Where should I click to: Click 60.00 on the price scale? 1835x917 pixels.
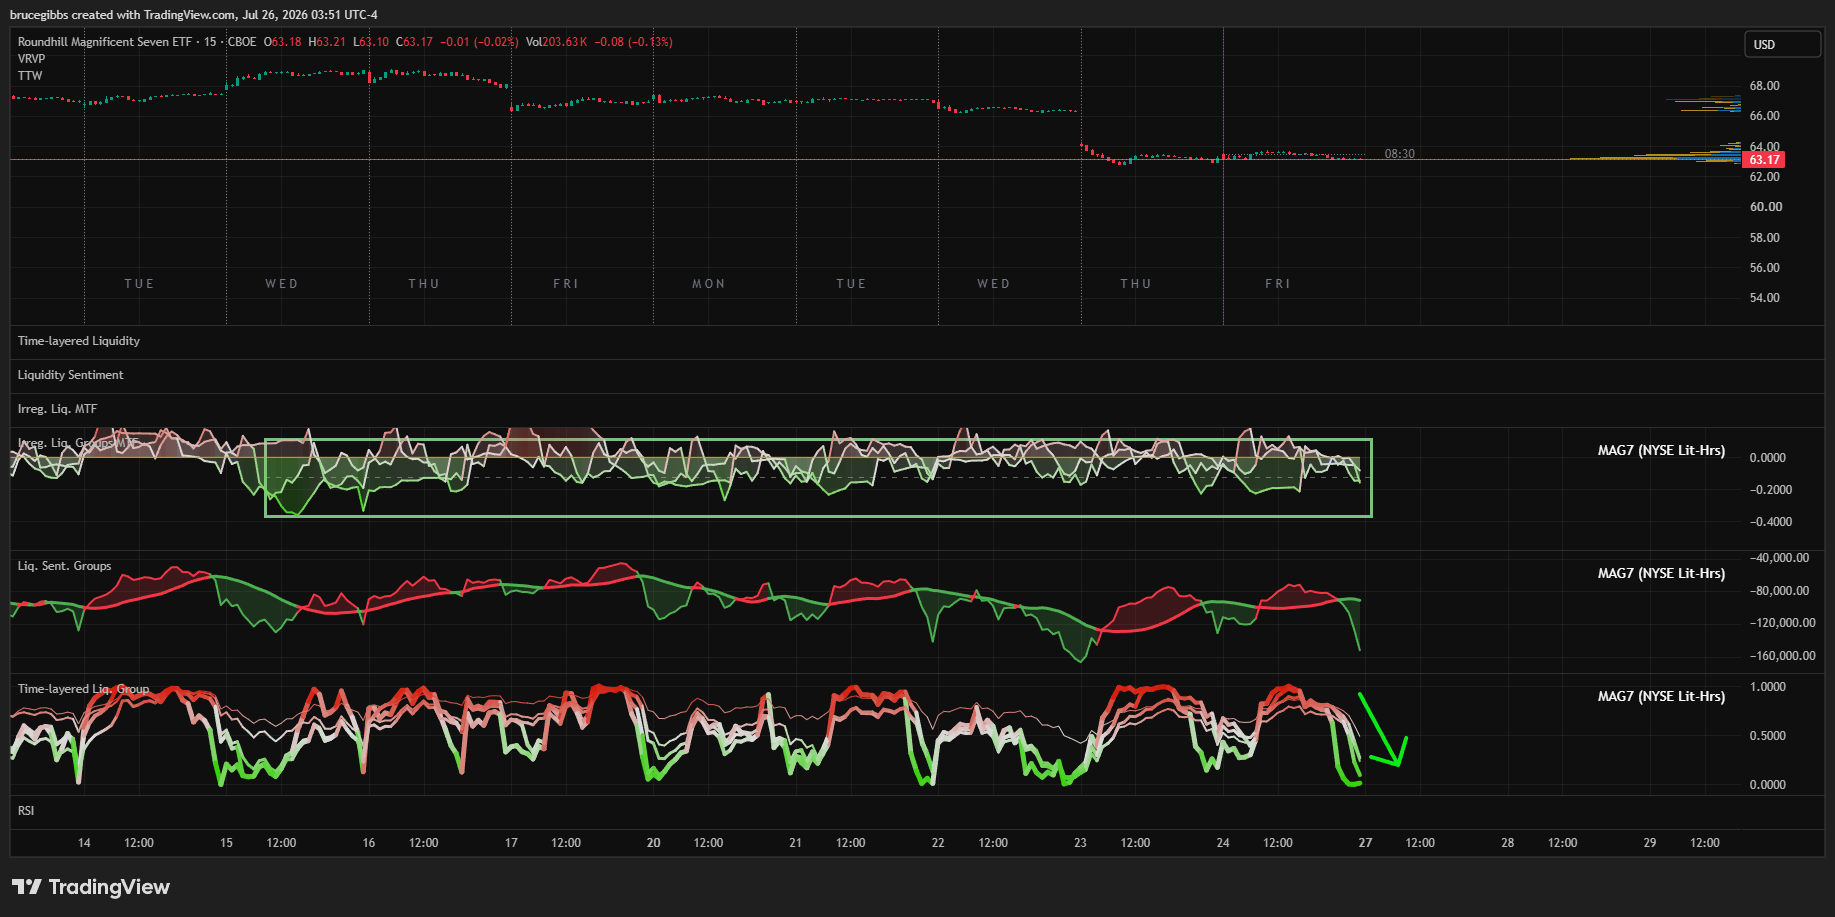click(x=1765, y=207)
